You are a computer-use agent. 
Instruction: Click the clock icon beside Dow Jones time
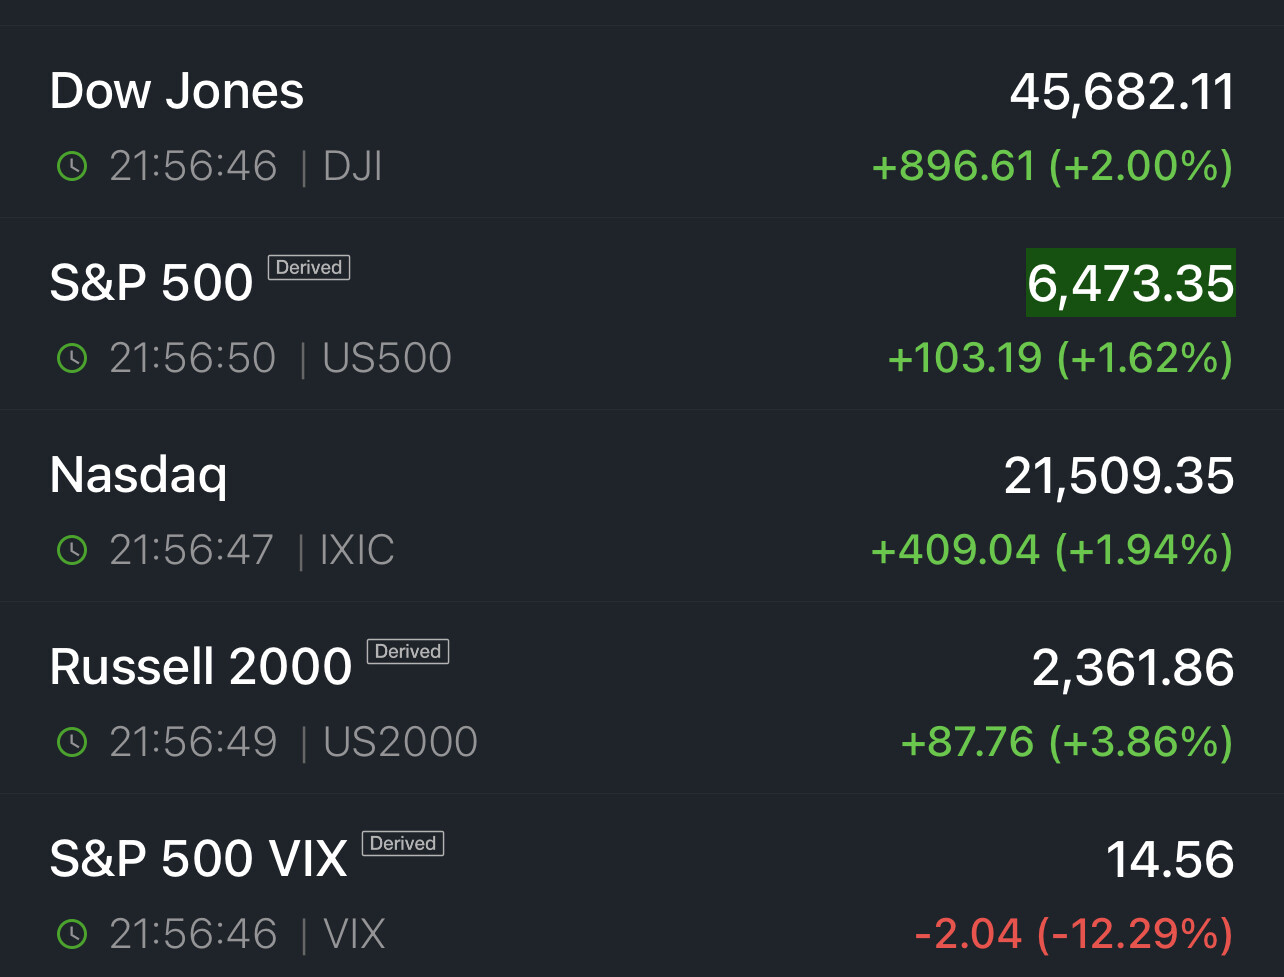(72, 166)
